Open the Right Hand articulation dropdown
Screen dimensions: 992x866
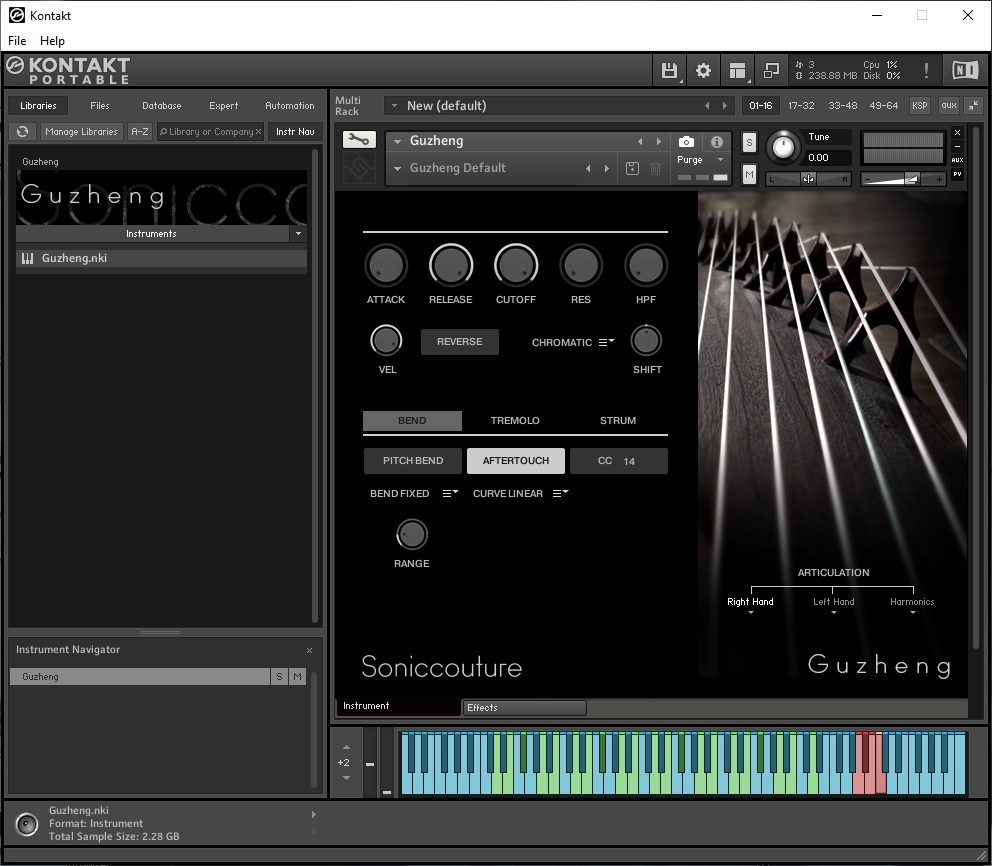pos(750,605)
